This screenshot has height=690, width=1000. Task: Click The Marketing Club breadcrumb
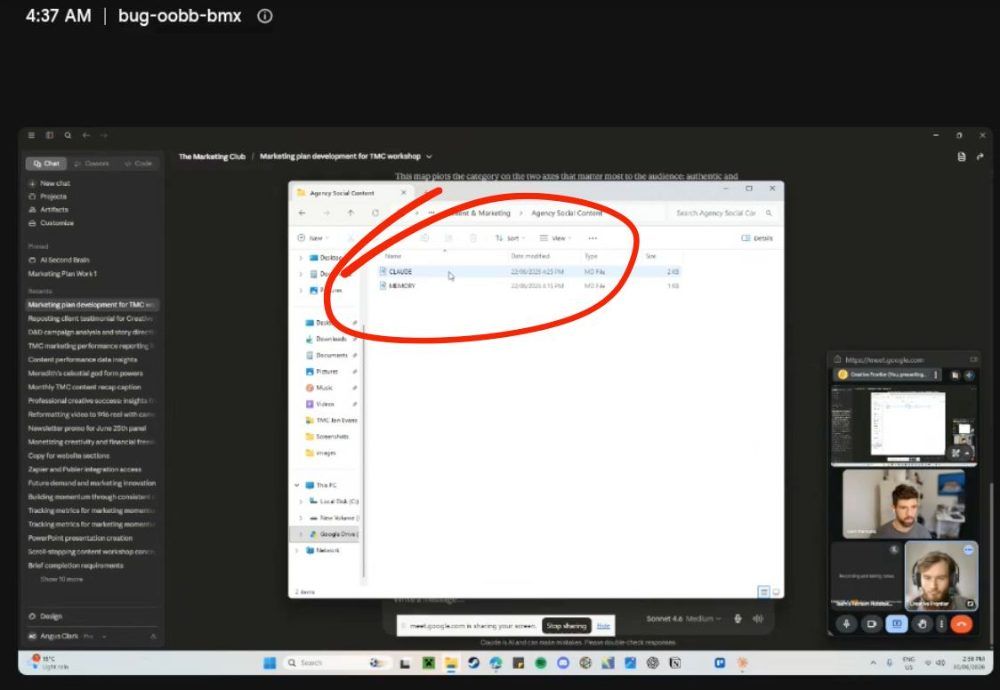tap(212, 156)
